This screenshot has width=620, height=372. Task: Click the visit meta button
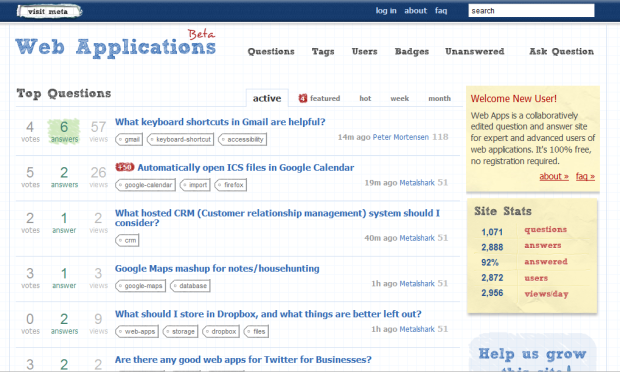49,11
